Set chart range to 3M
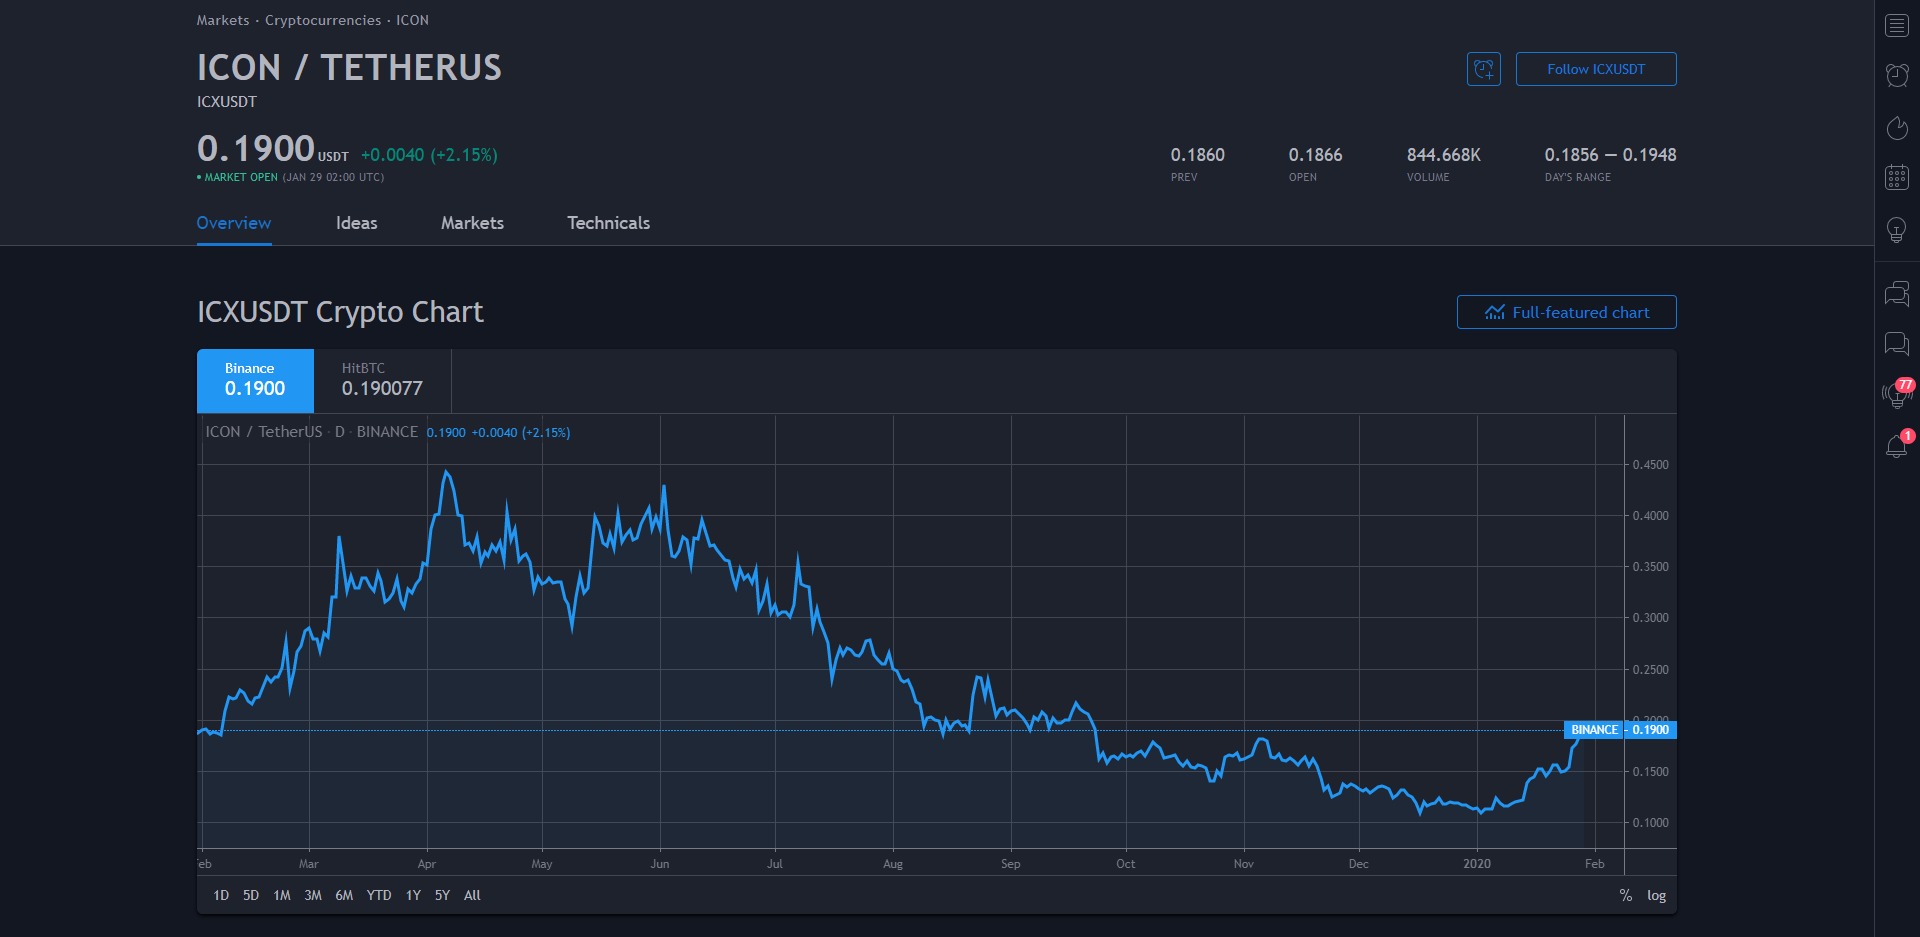1920x937 pixels. tap(313, 895)
